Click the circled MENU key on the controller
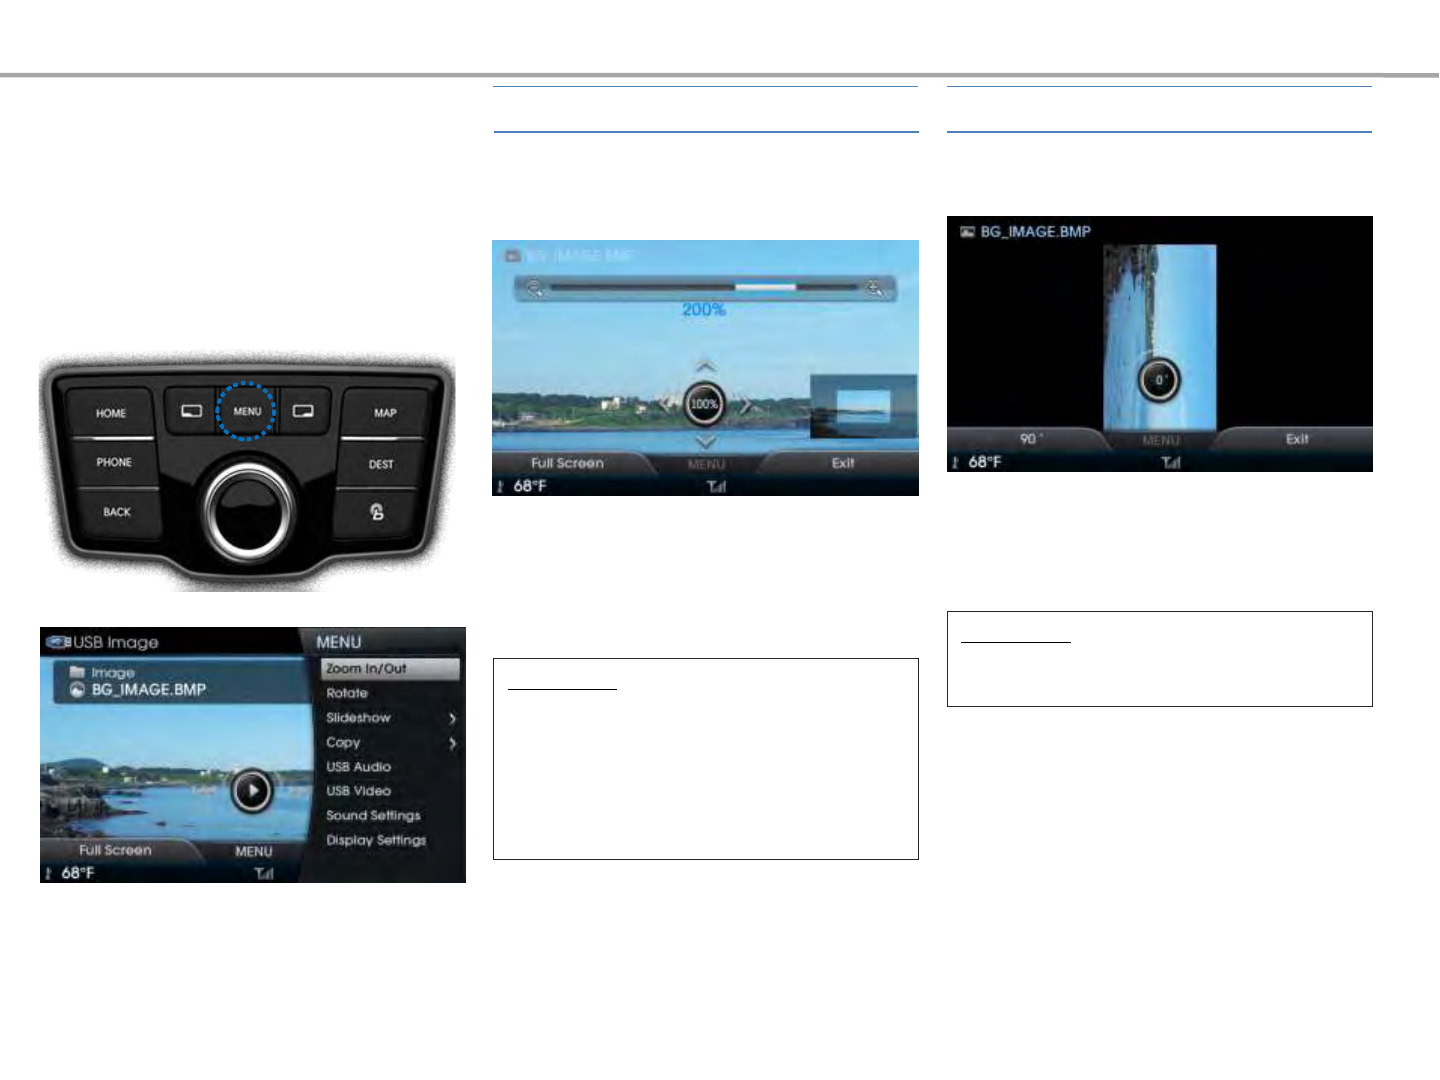This screenshot has width=1440, height=1080. (x=247, y=411)
